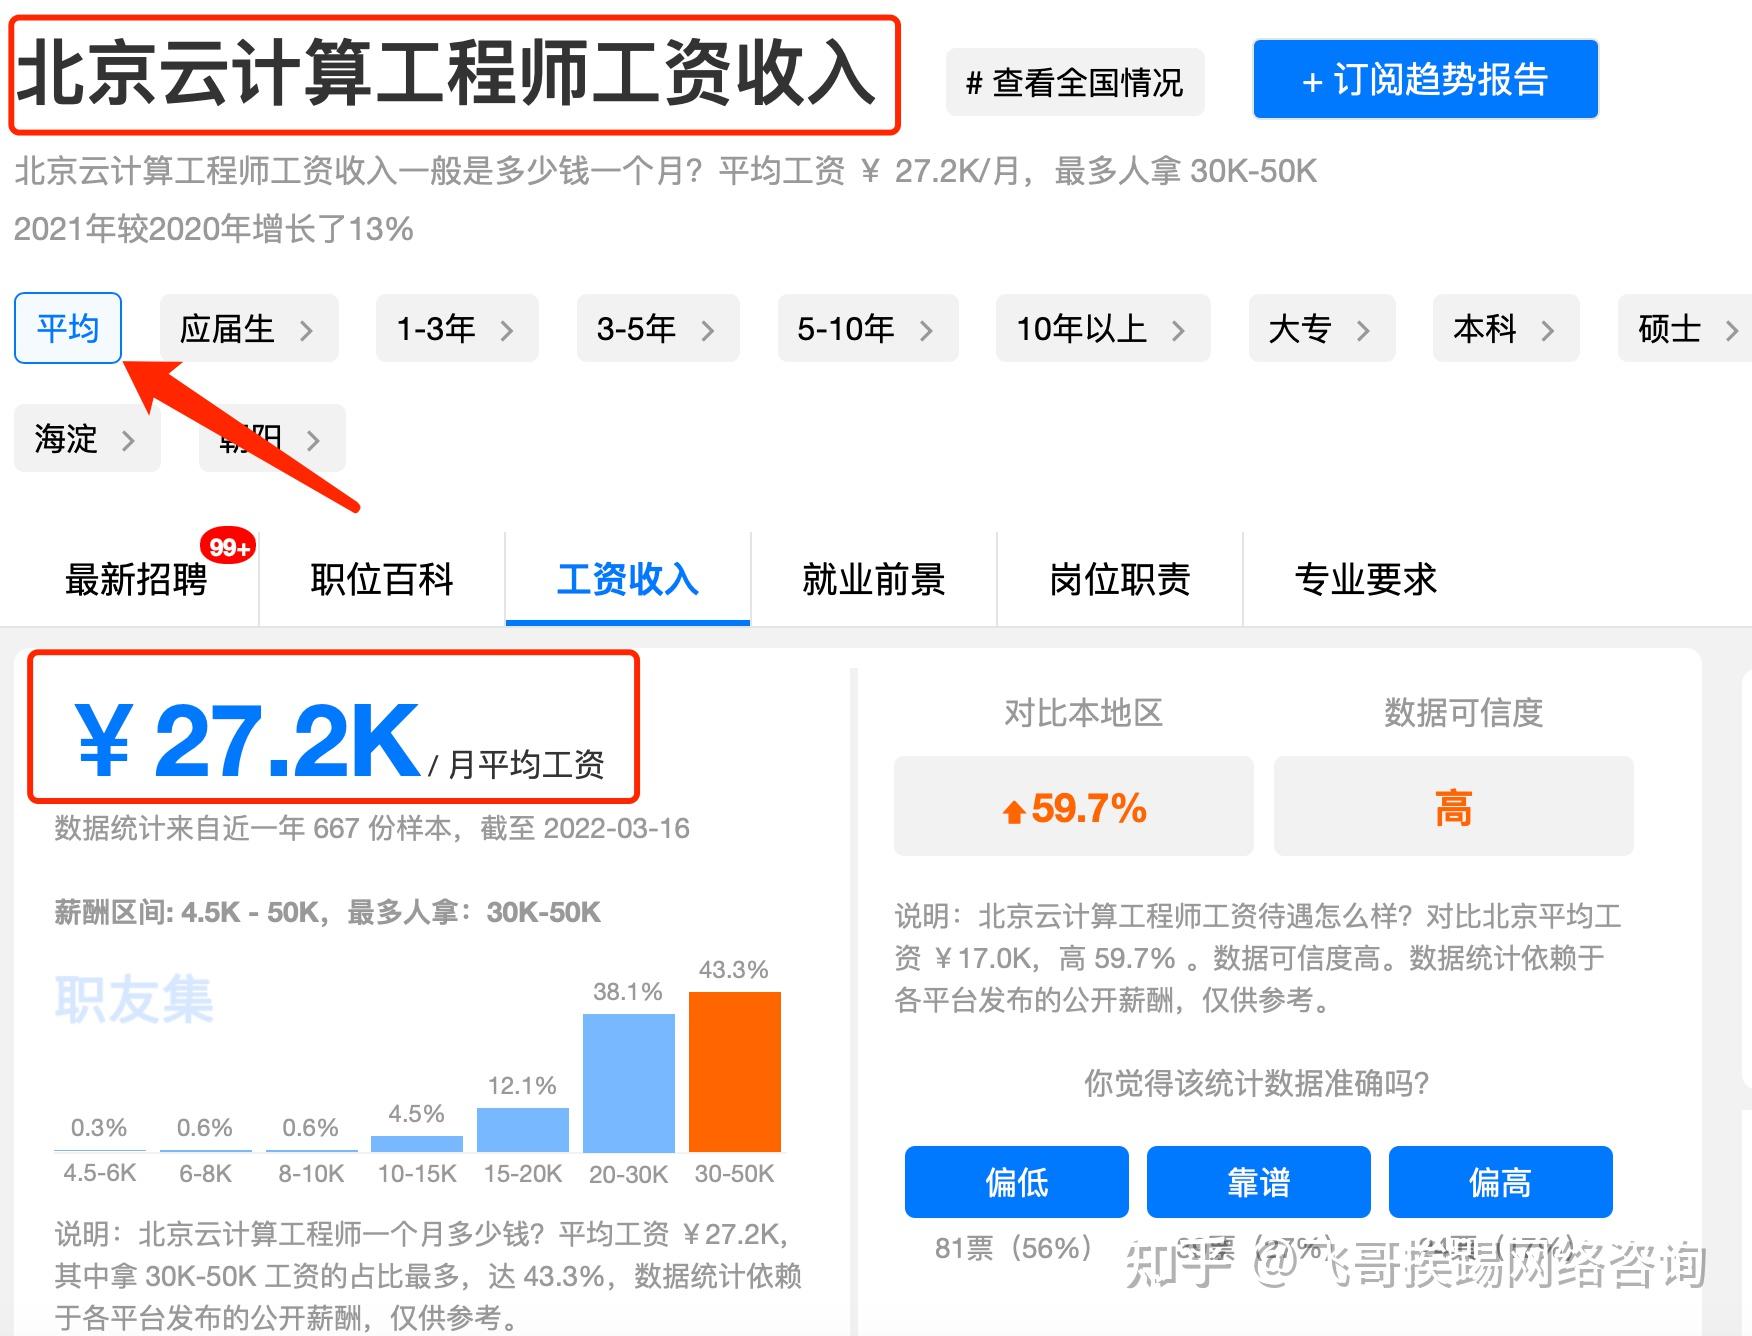Switch to the 专业要求 tab
This screenshot has height=1336, width=1752.
click(1366, 579)
